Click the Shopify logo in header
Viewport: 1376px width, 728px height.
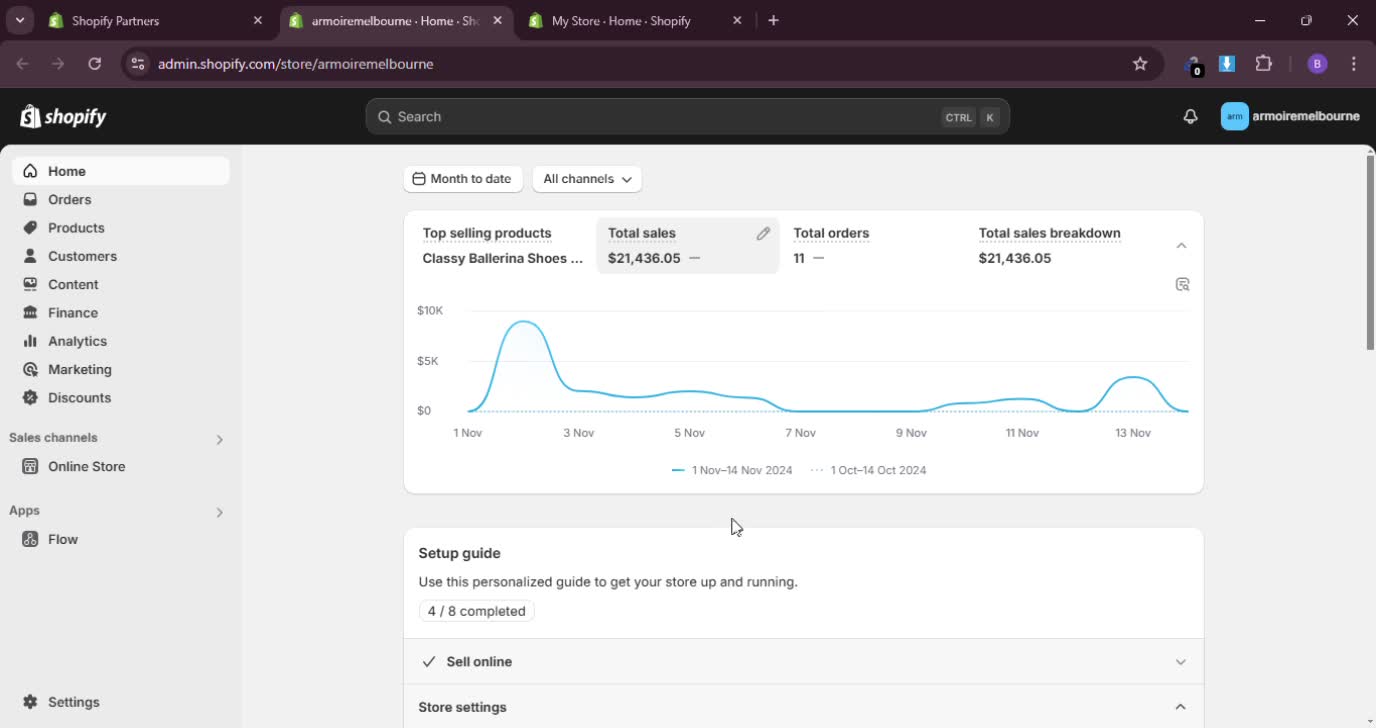[63, 117]
